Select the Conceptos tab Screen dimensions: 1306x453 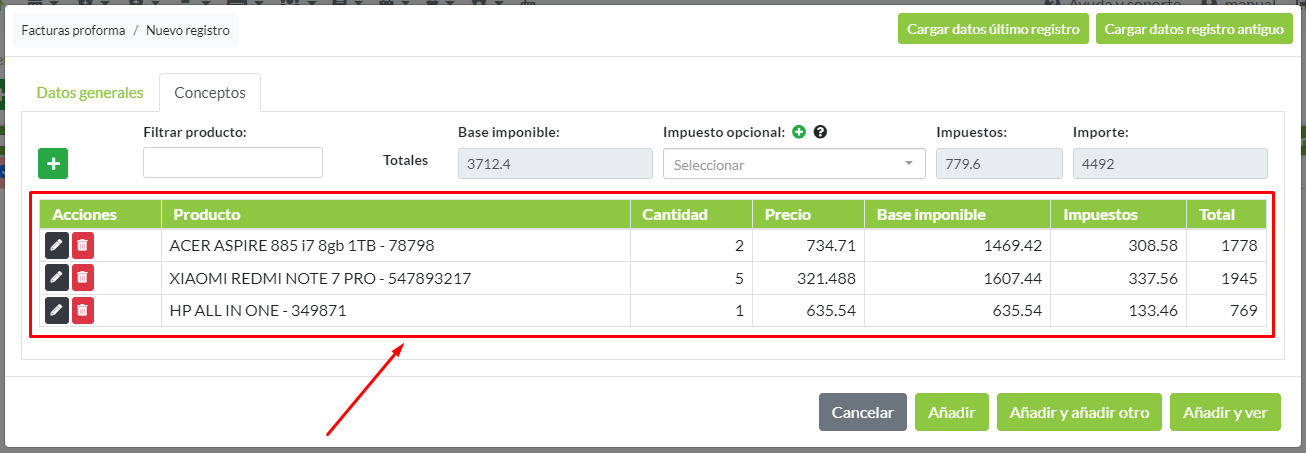210,93
